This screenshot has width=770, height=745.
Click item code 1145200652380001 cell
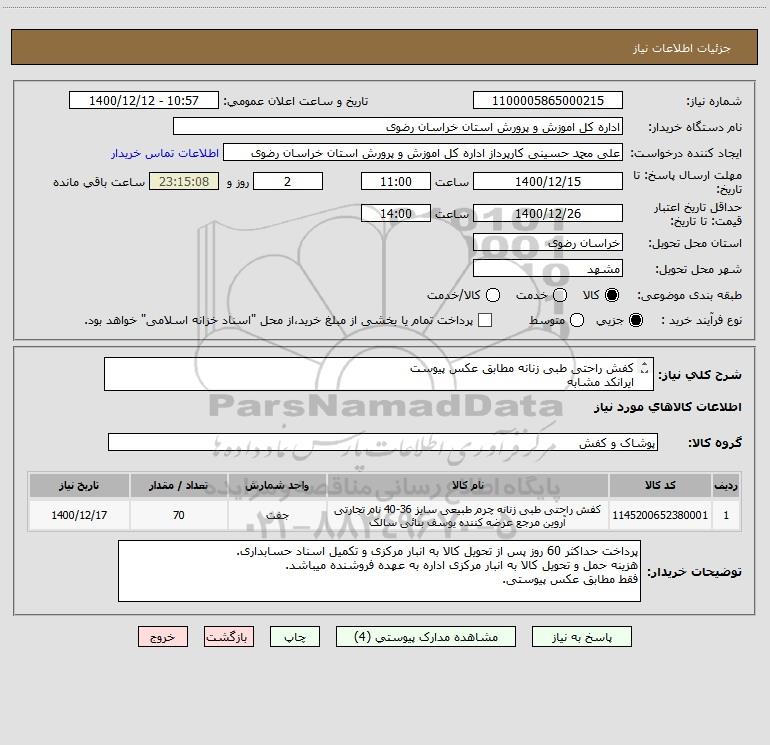660,515
